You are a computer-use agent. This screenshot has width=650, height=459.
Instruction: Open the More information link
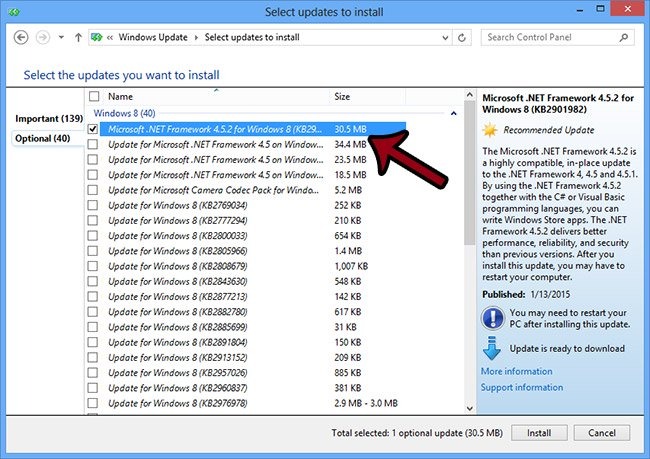pyautogui.click(x=516, y=372)
